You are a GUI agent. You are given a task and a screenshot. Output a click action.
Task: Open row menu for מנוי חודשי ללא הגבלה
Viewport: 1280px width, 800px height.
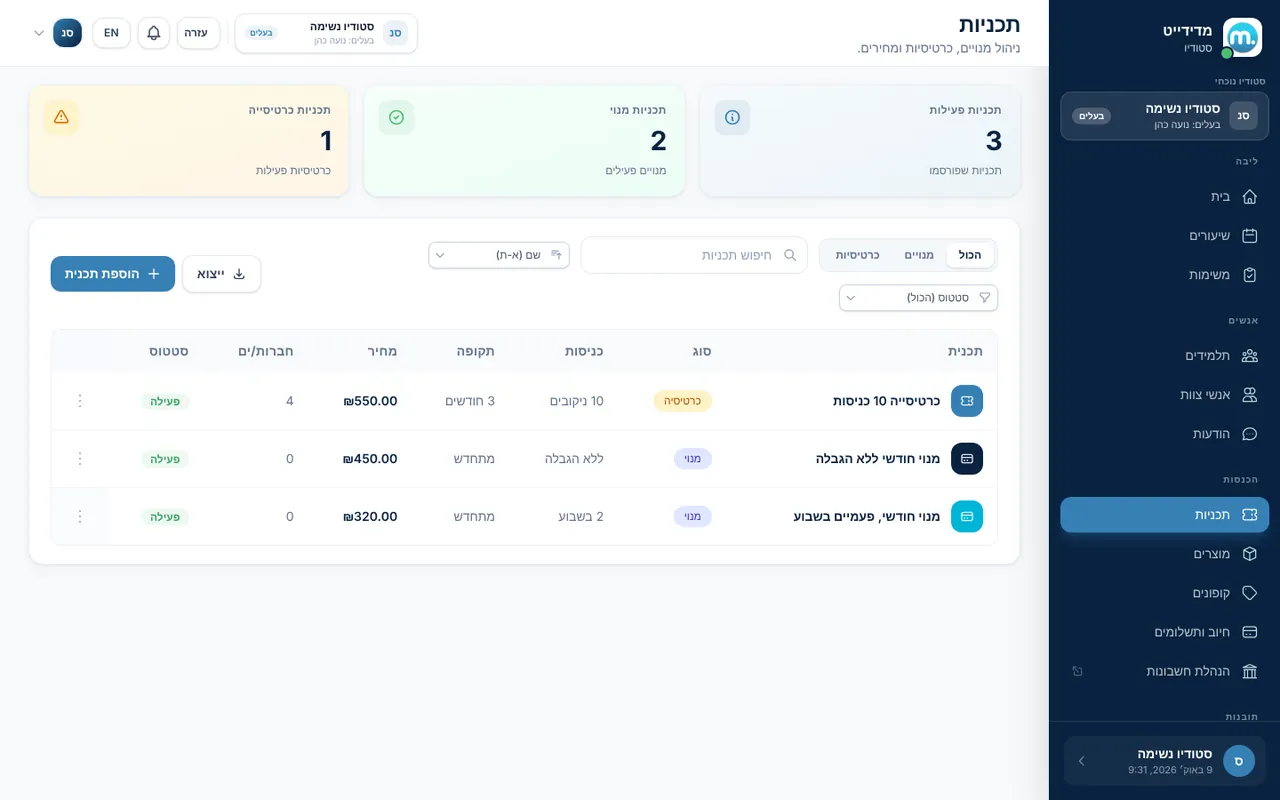pos(80,459)
